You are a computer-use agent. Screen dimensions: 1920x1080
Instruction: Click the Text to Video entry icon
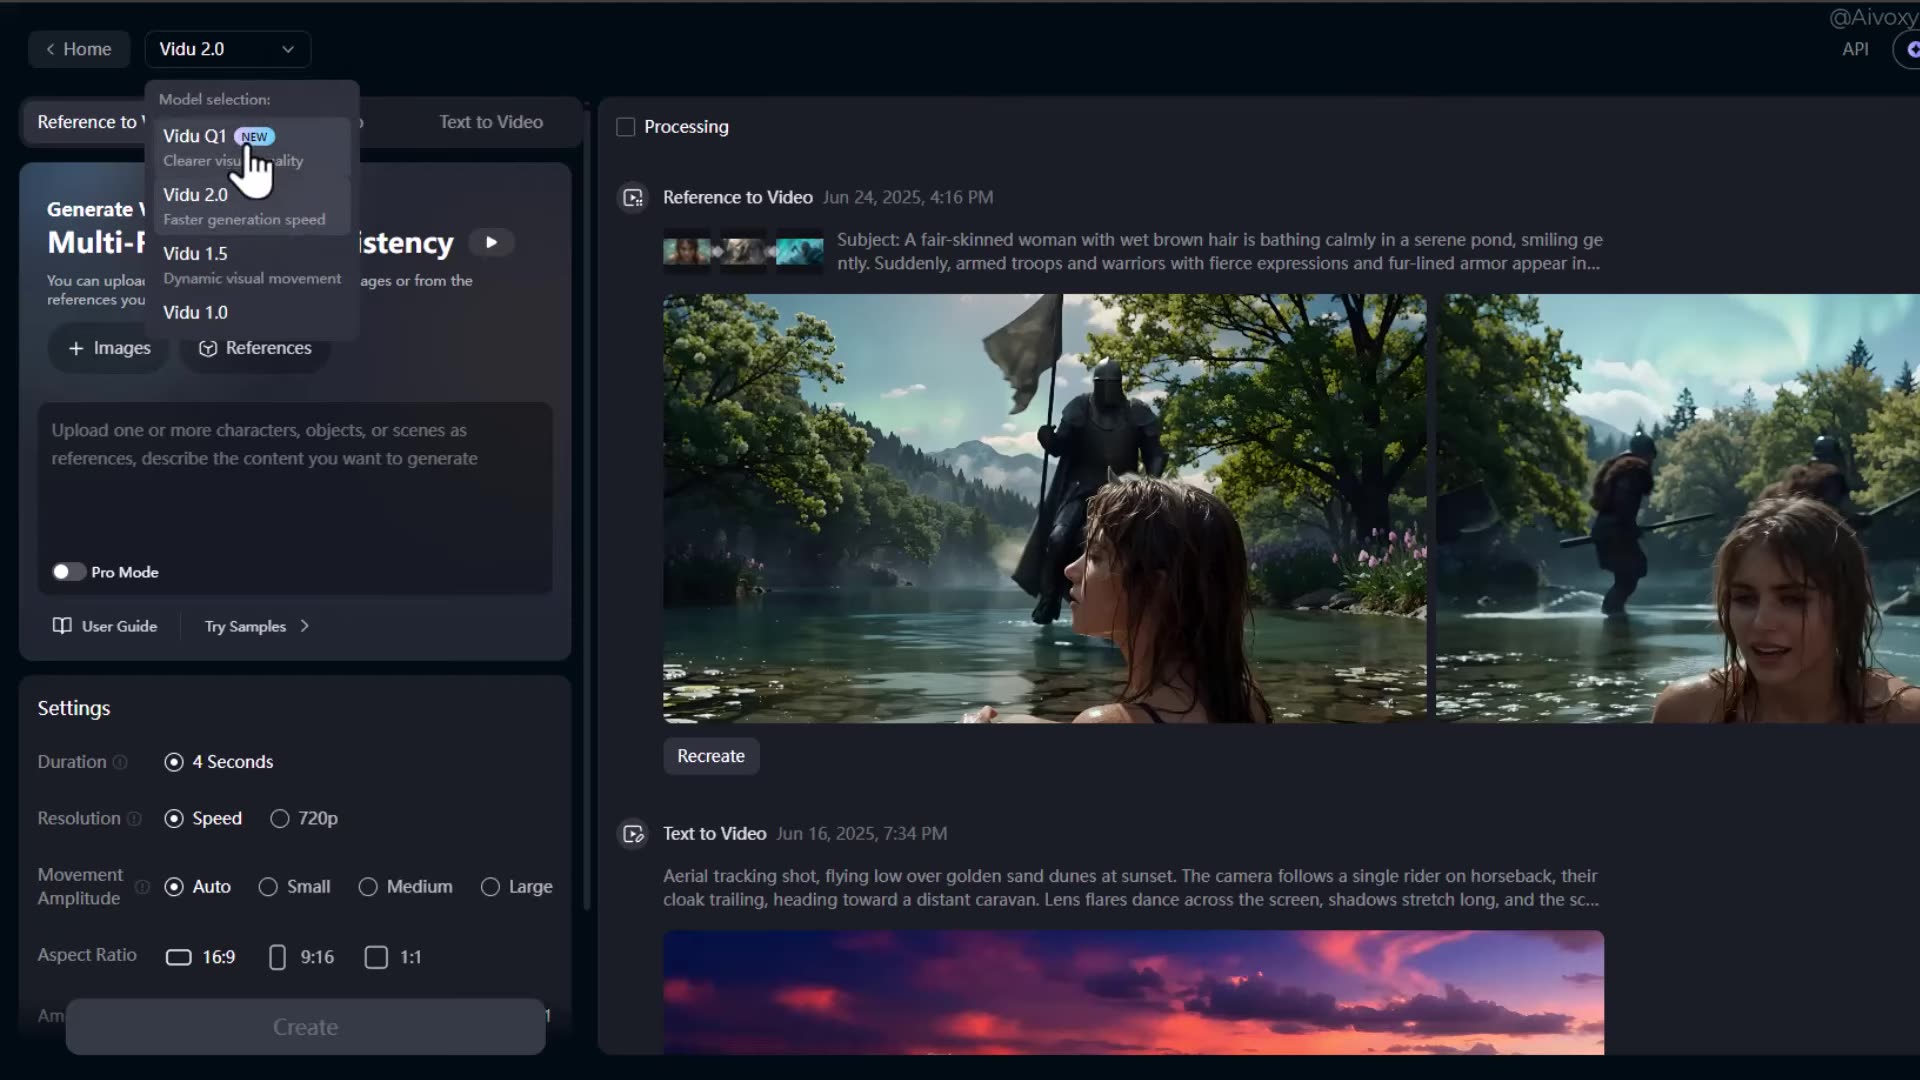tap(633, 834)
